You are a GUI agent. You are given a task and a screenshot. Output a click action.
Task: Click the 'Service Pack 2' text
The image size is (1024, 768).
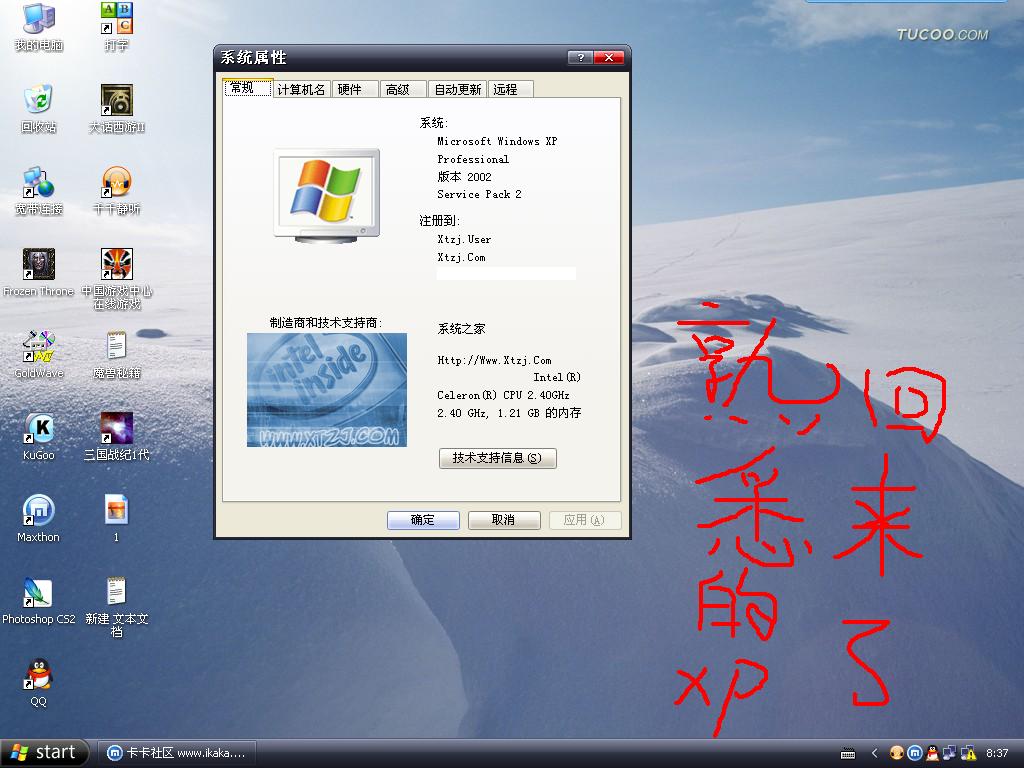479,195
